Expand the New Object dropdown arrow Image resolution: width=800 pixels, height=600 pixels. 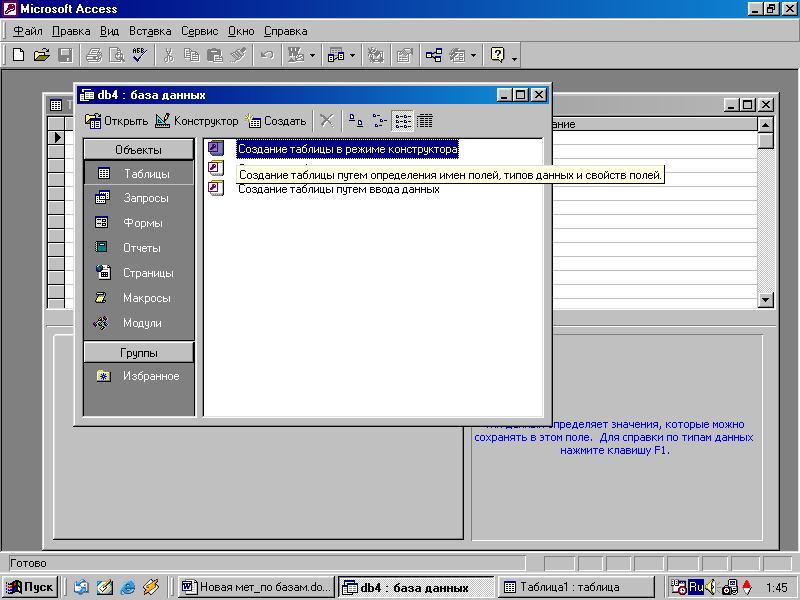(x=473, y=55)
